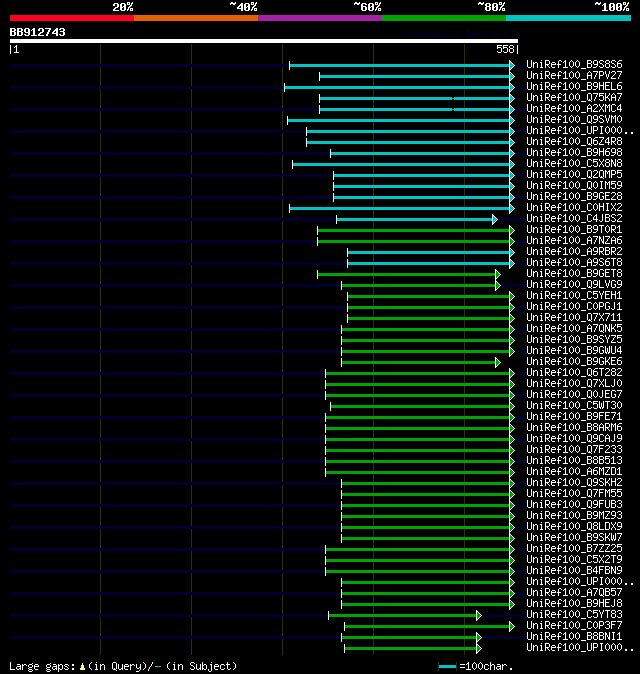This screenshot has width=640, height=674.
Task: Click the white query sequence bar
Action: [x=264, y=41]
